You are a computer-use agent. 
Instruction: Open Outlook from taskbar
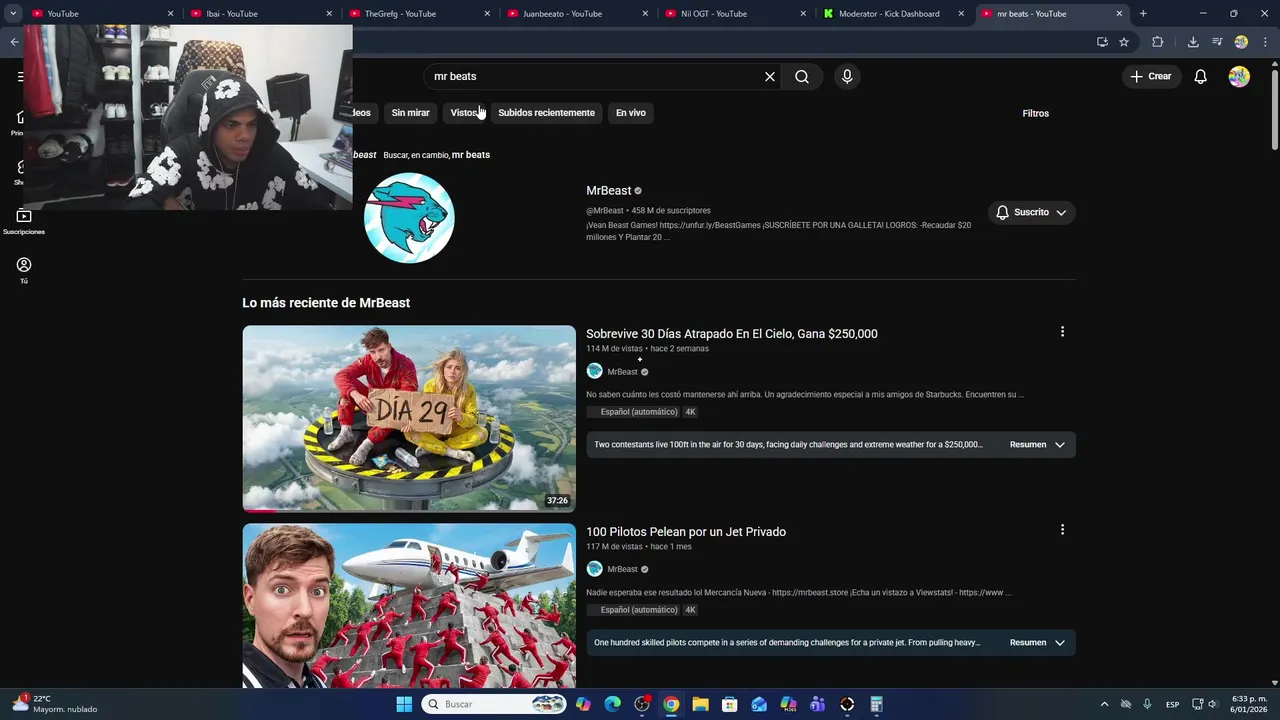coord(759,704)
